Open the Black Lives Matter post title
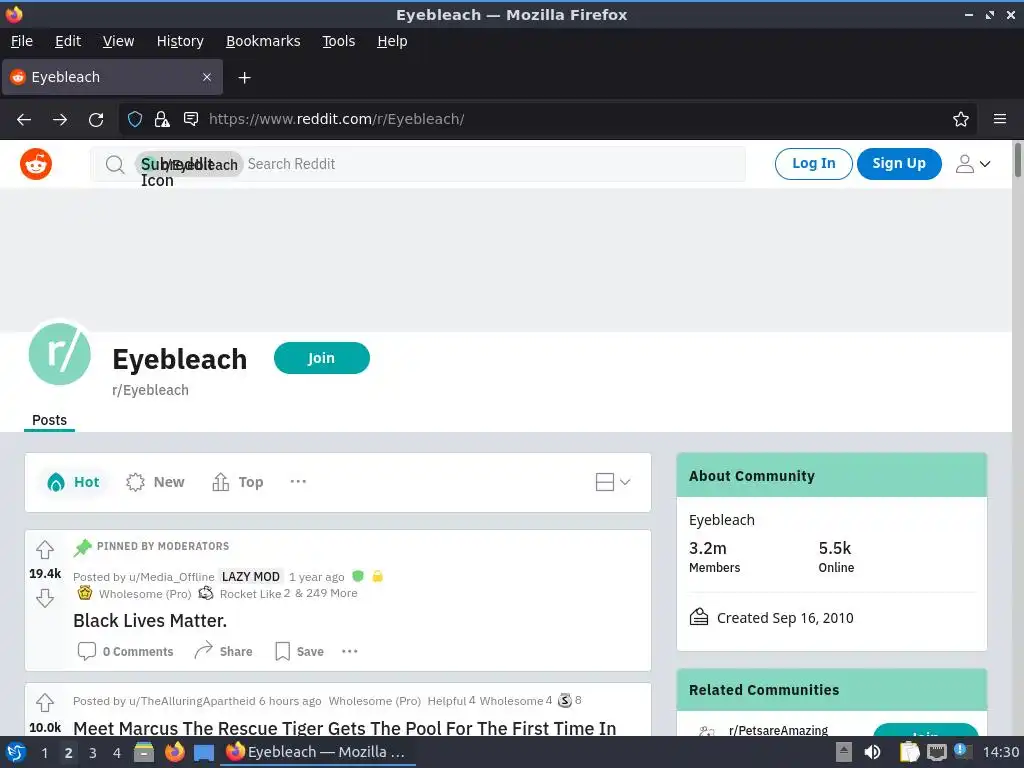The width and height of the screenshot is (1024, 768). [x=150, y=620]
